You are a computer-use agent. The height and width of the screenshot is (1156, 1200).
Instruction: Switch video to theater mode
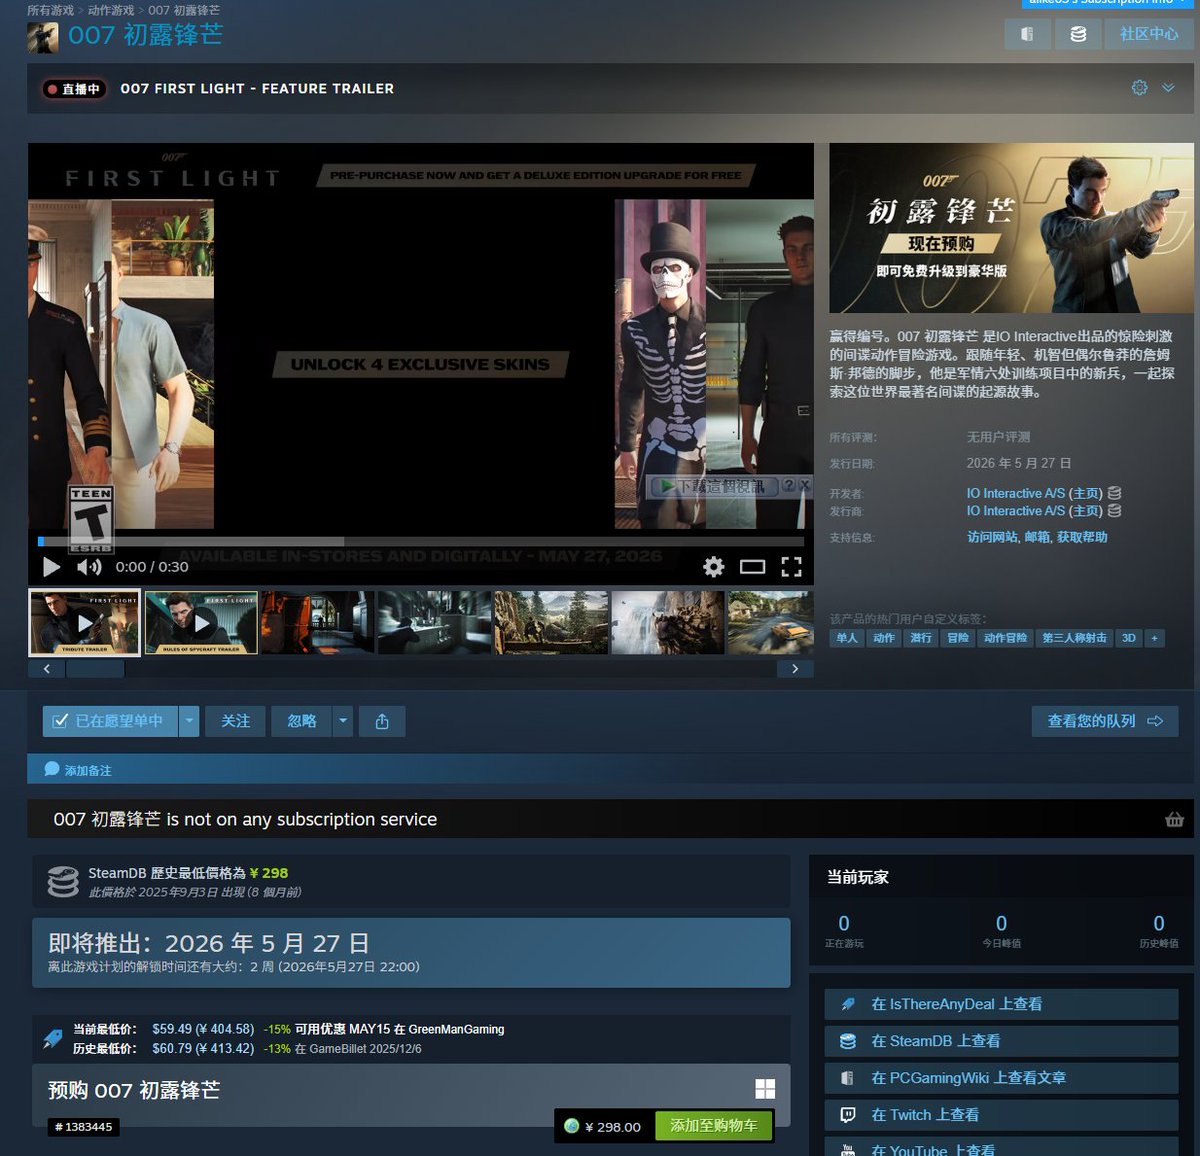(x=752, y=567)
